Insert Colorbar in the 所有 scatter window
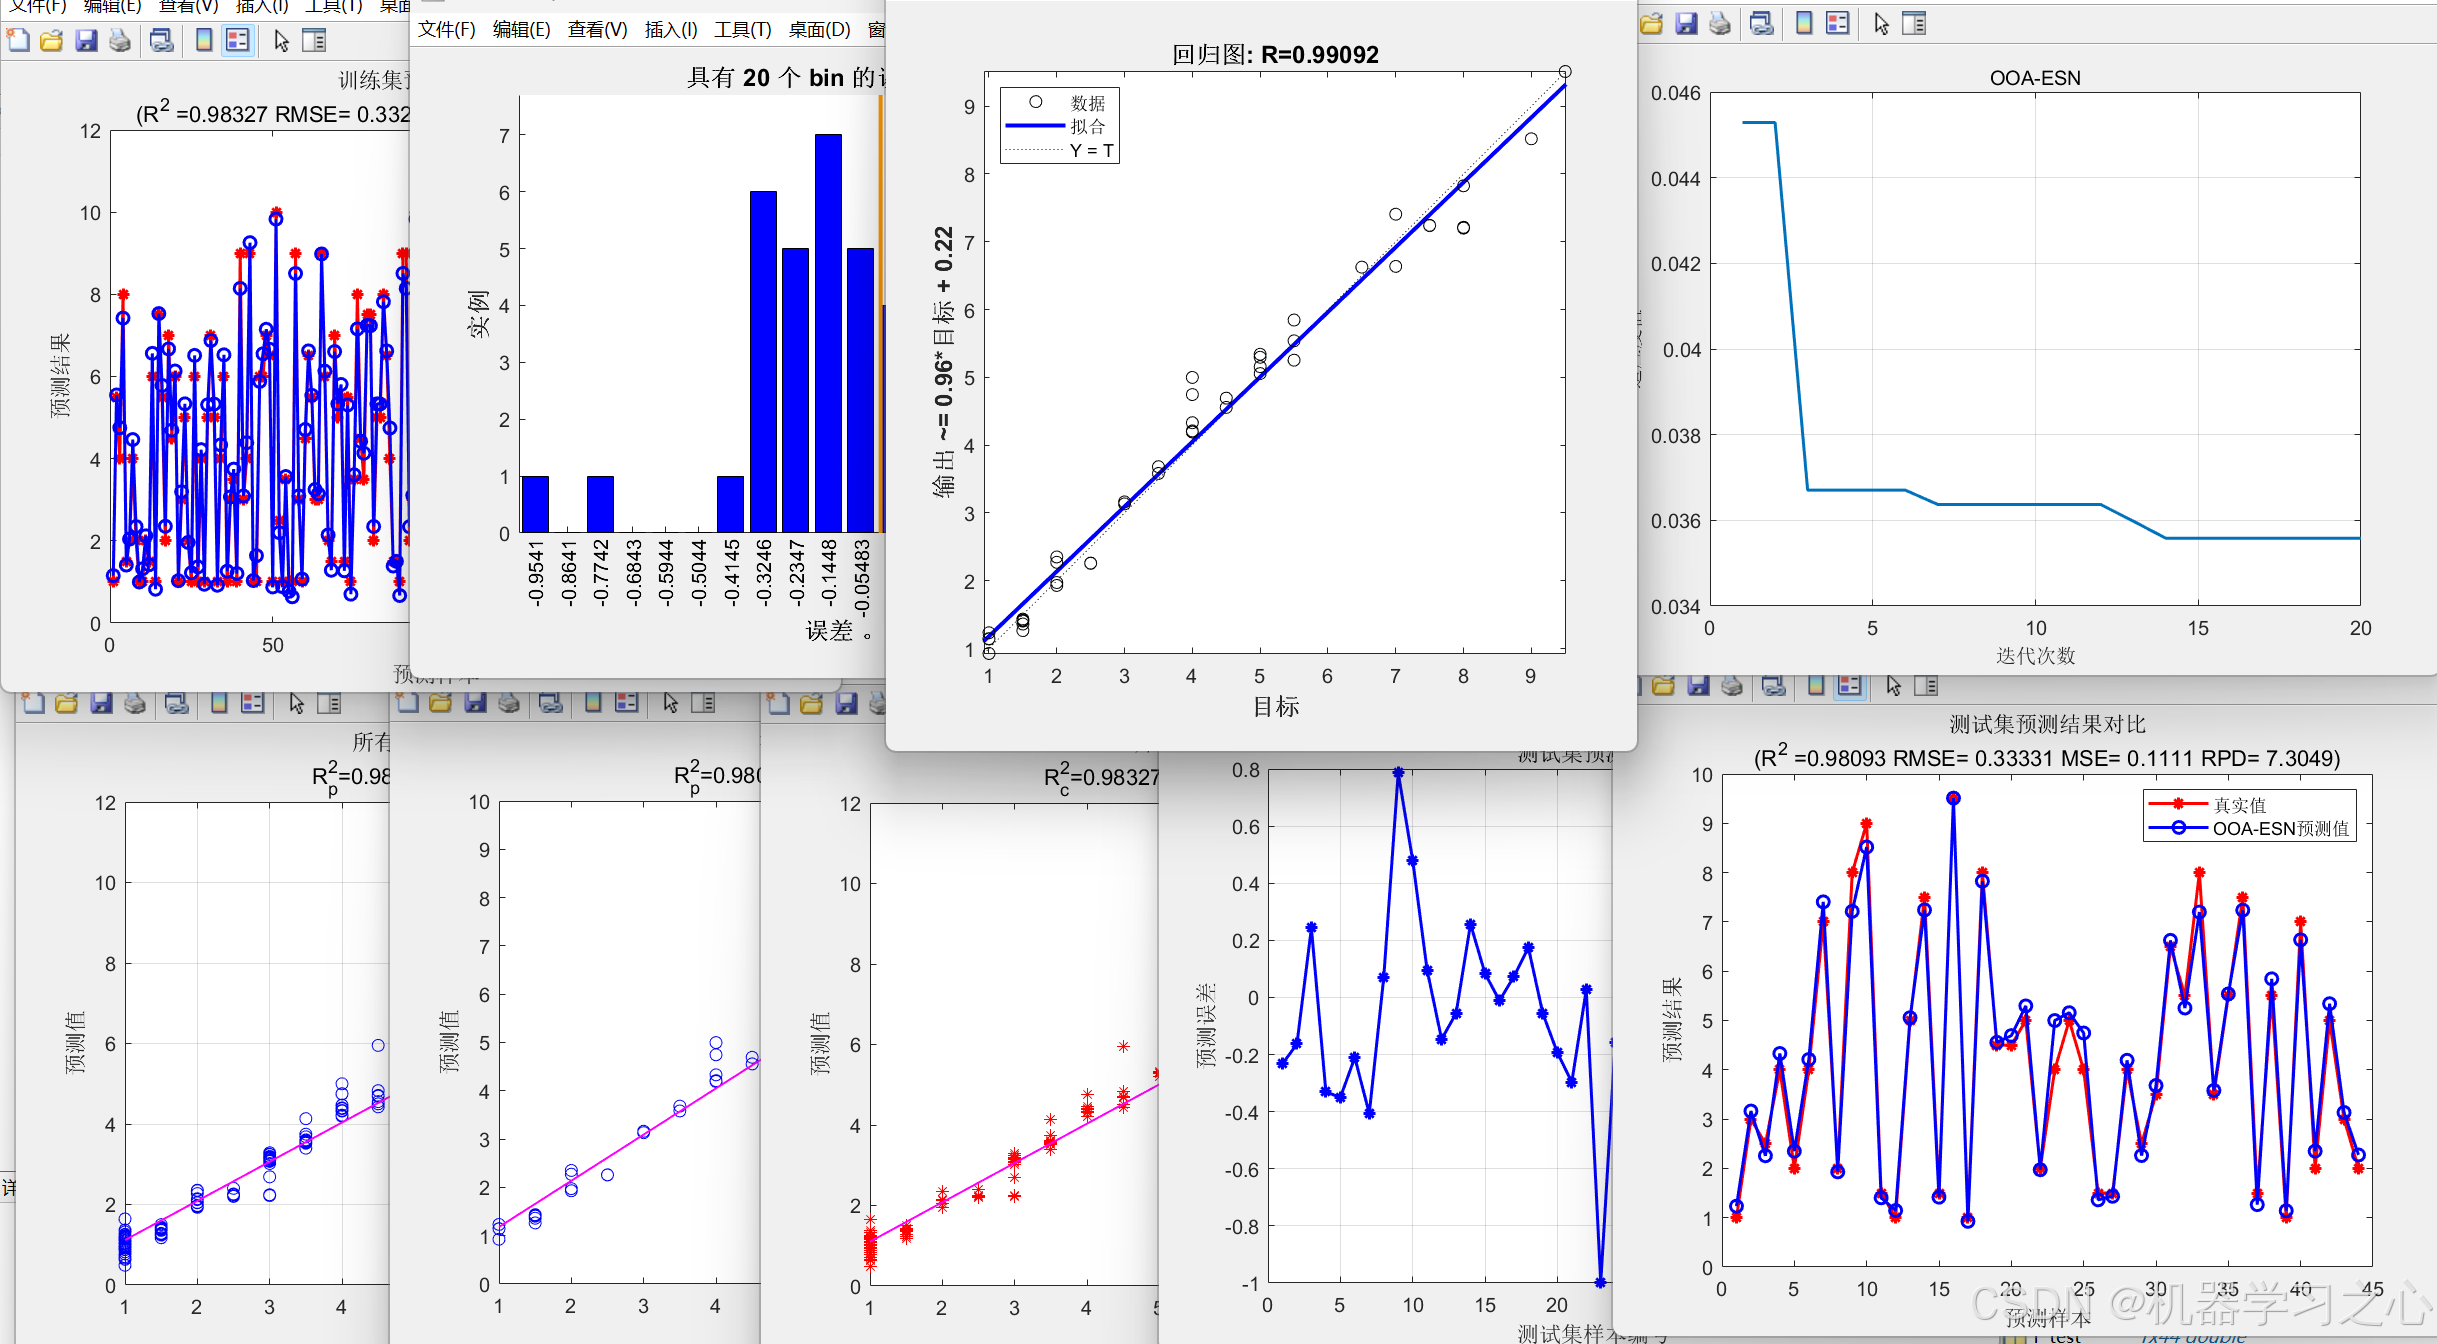The height and width of the screenshot is (1344, 2437). [x=219, y=703]
